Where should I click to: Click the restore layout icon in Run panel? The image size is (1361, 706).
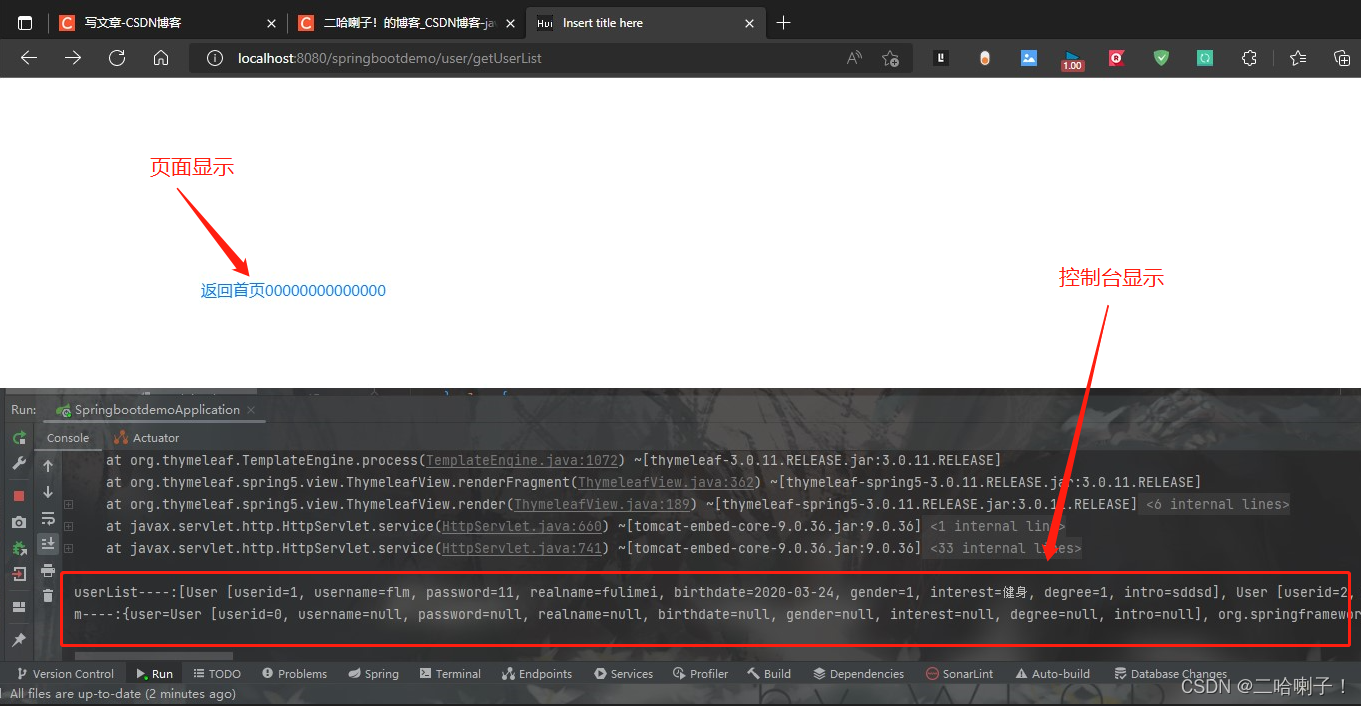pyautogui.click(x=19, y=607)
